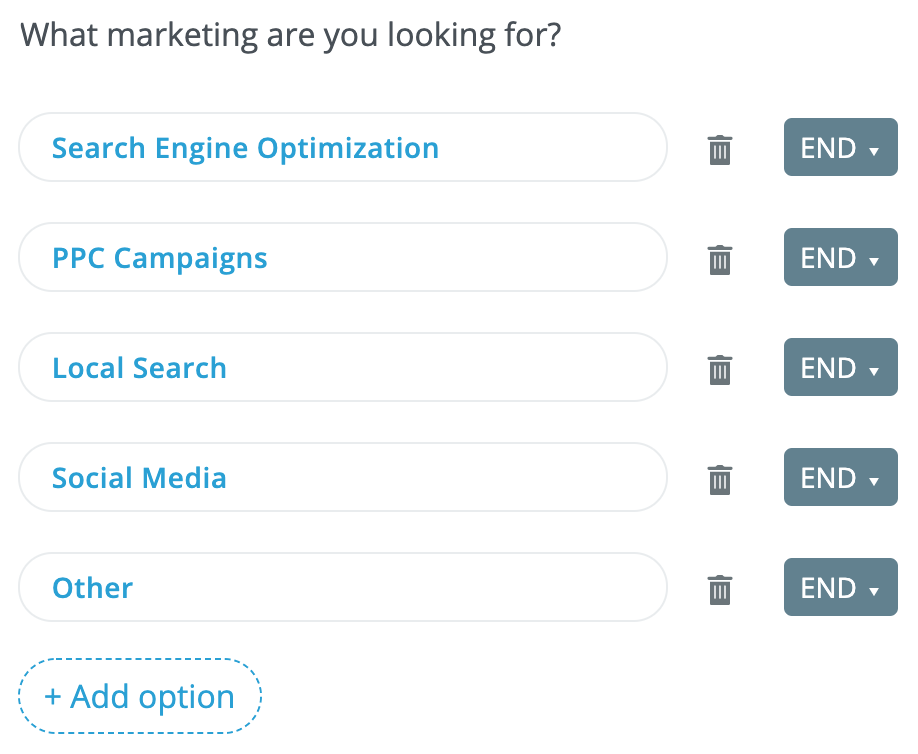Remove the Other option via trash

720,590
